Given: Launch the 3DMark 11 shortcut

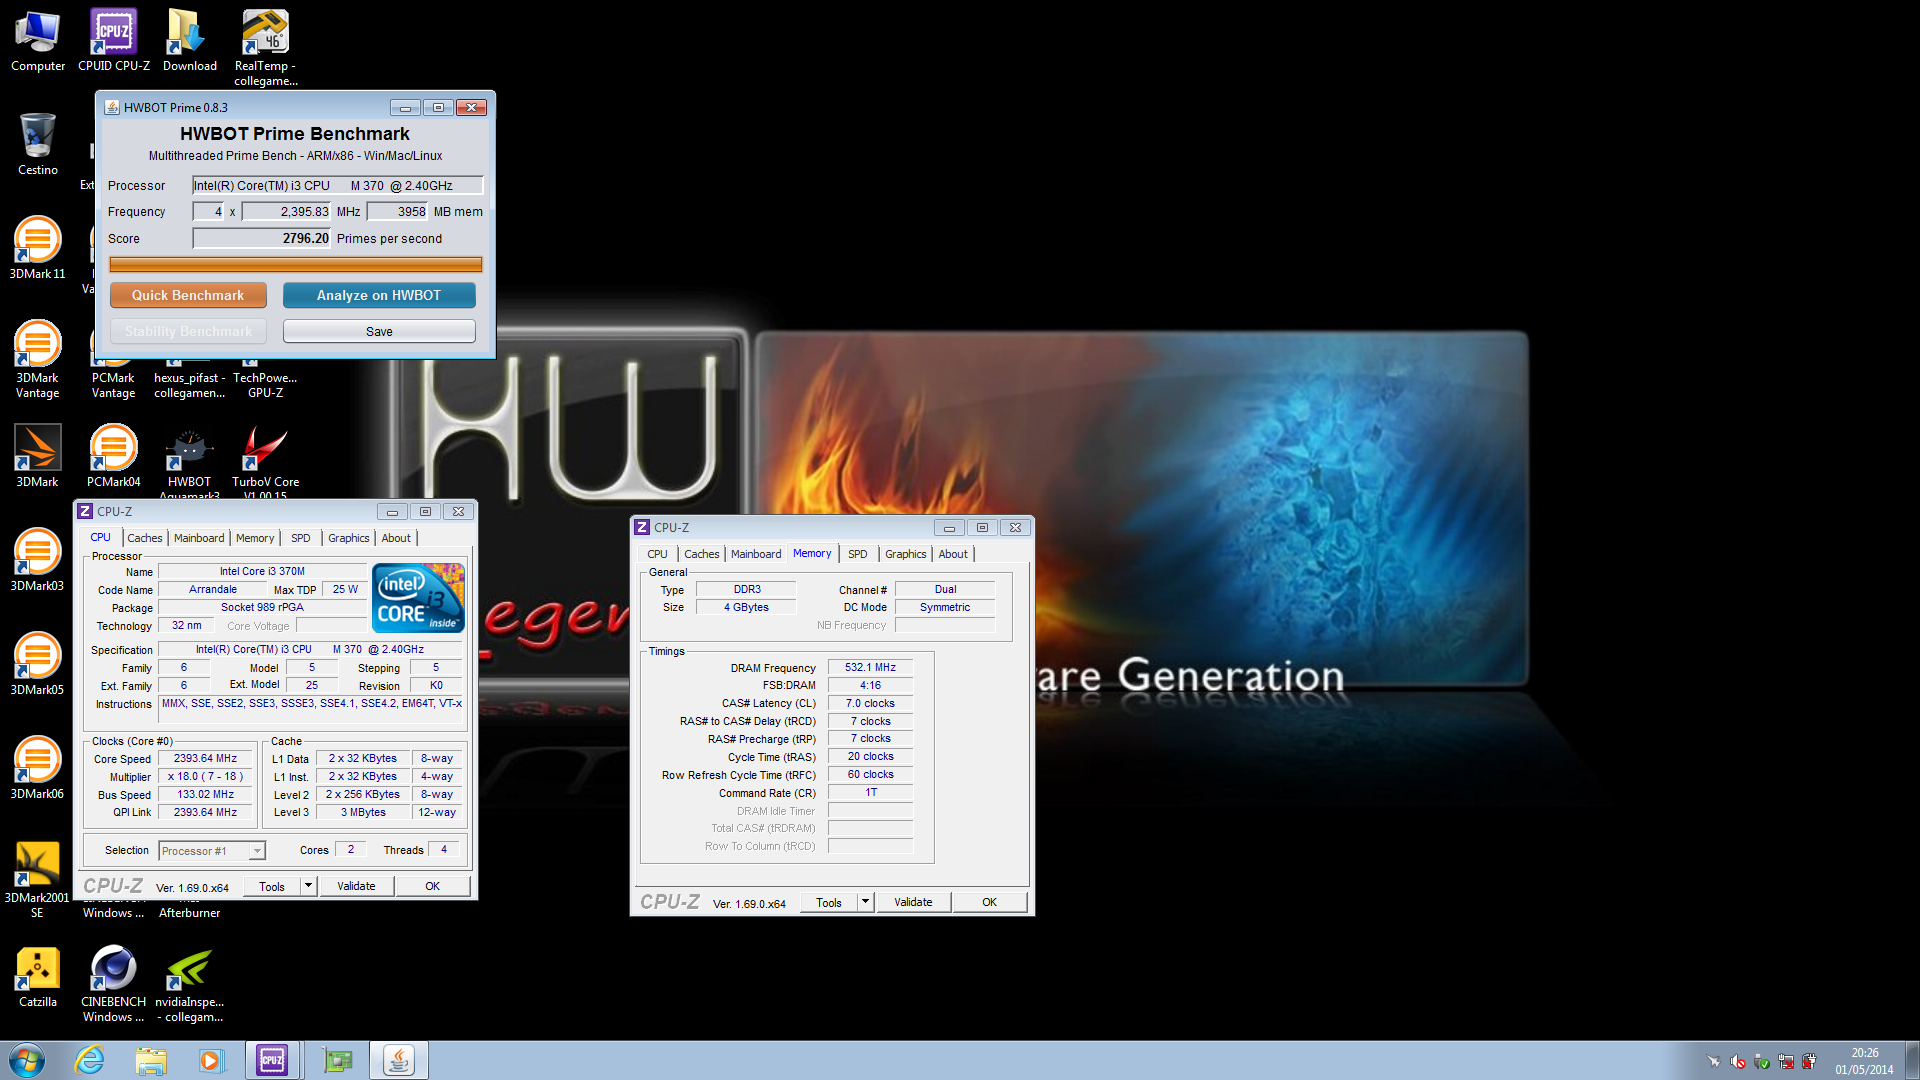Looking at the screenshot, I should point(38,248).
